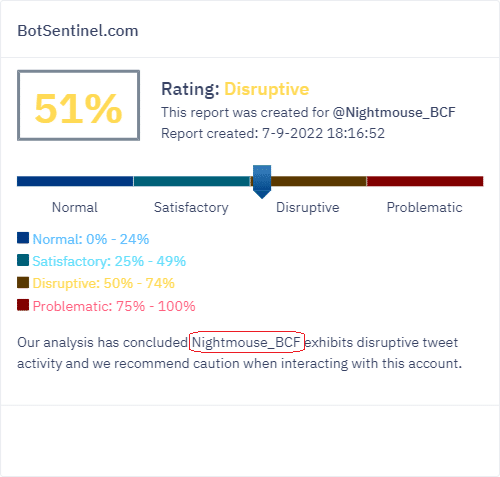Click the 'Disruptive: 50% - 74%' legend text
This screenshot has width=500, height=477.
click(x=103, y=283)
